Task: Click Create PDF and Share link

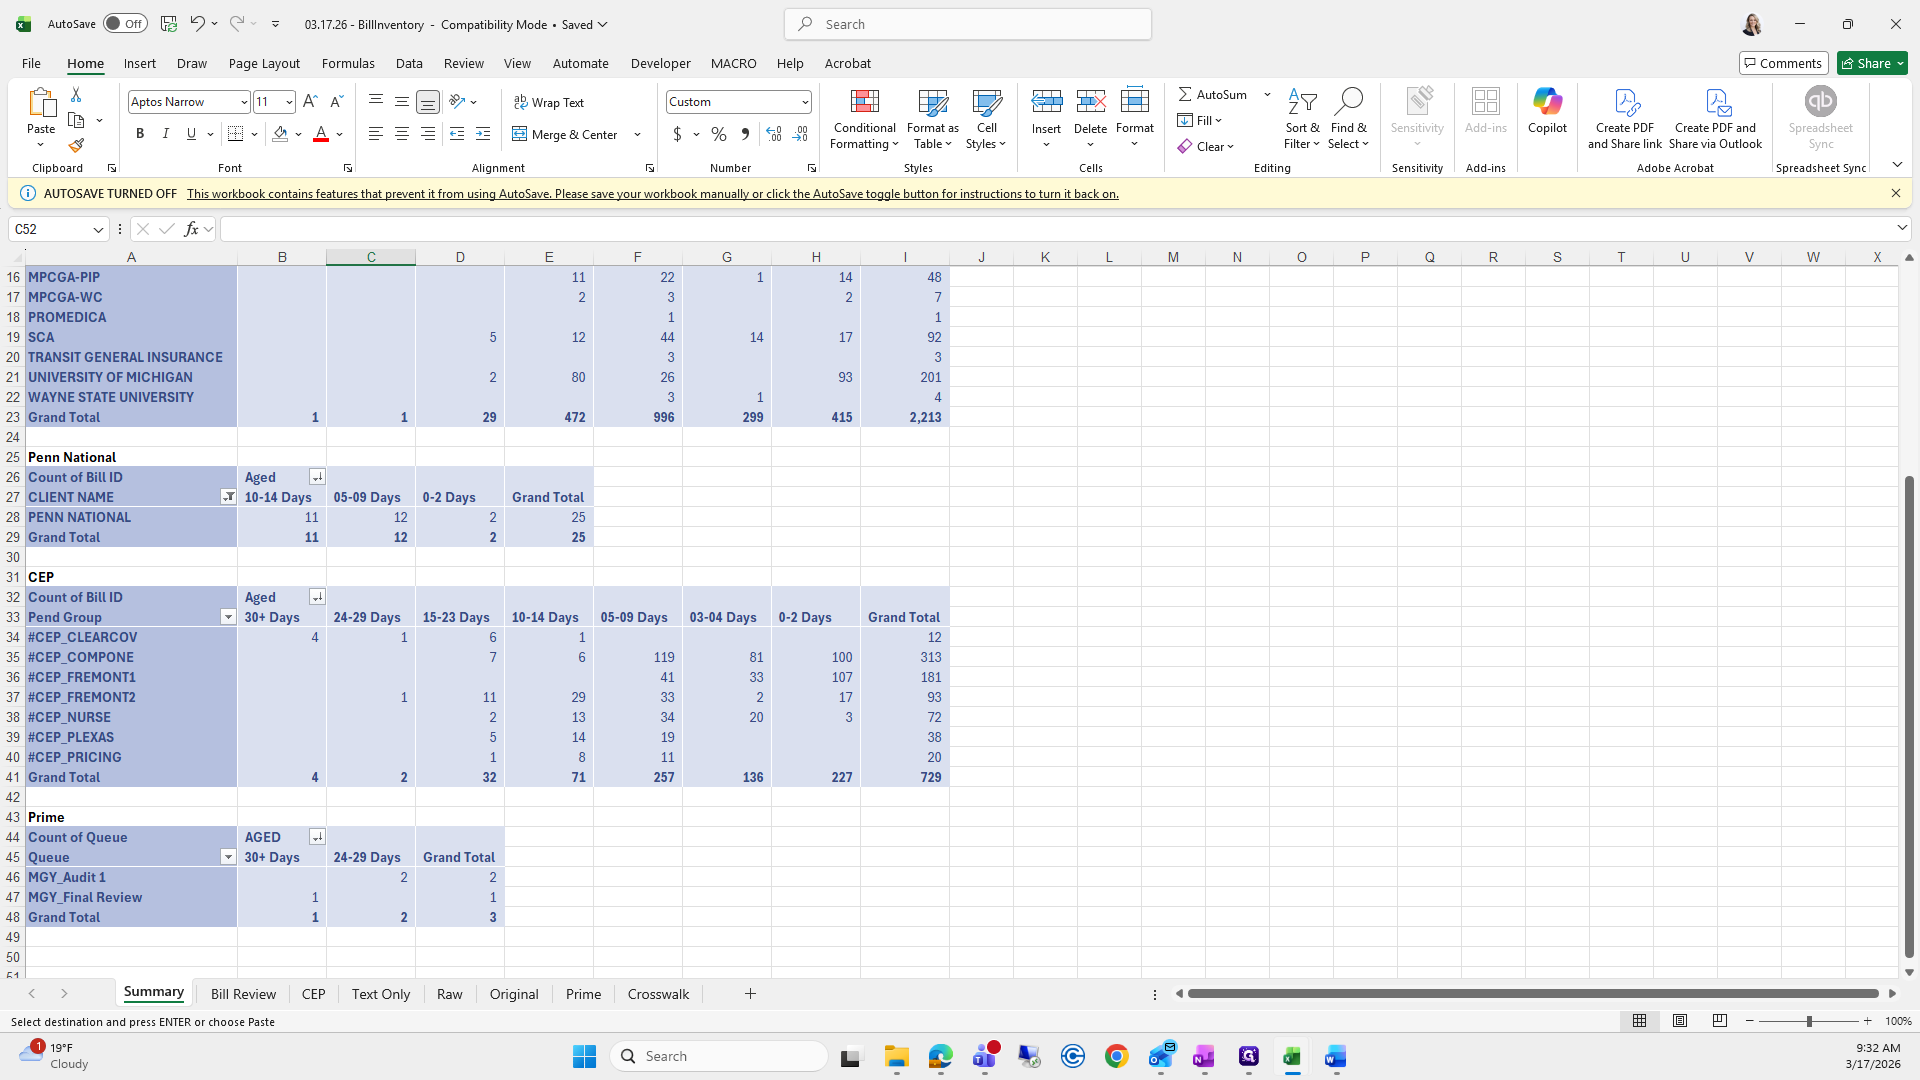Action: (1624, 119)
